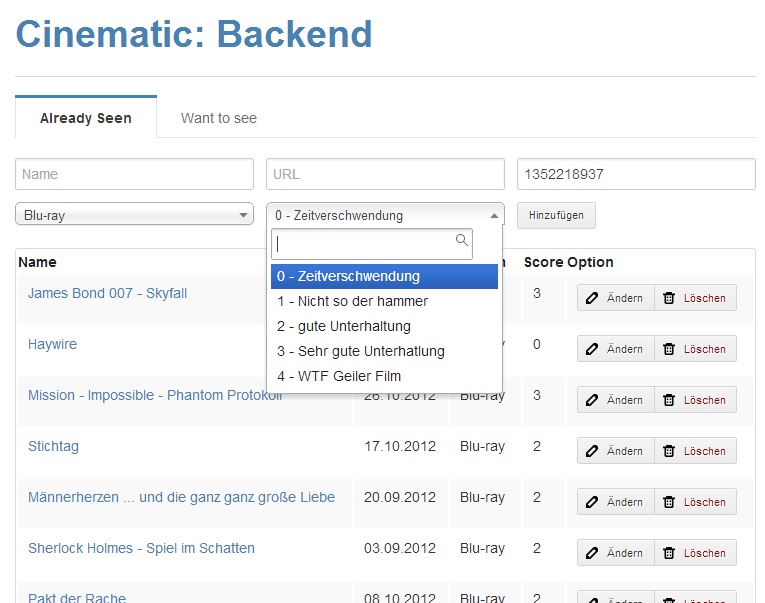
Task: Pick '1 - Nicht so der hammer' option
Action: (x=352, y=301)
